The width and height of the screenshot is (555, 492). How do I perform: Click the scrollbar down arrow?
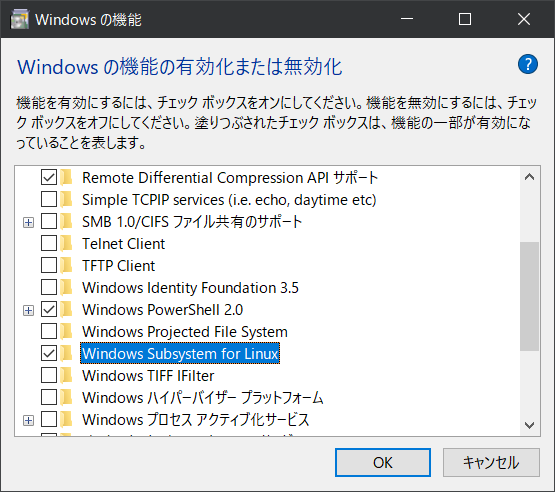(530, 425)
